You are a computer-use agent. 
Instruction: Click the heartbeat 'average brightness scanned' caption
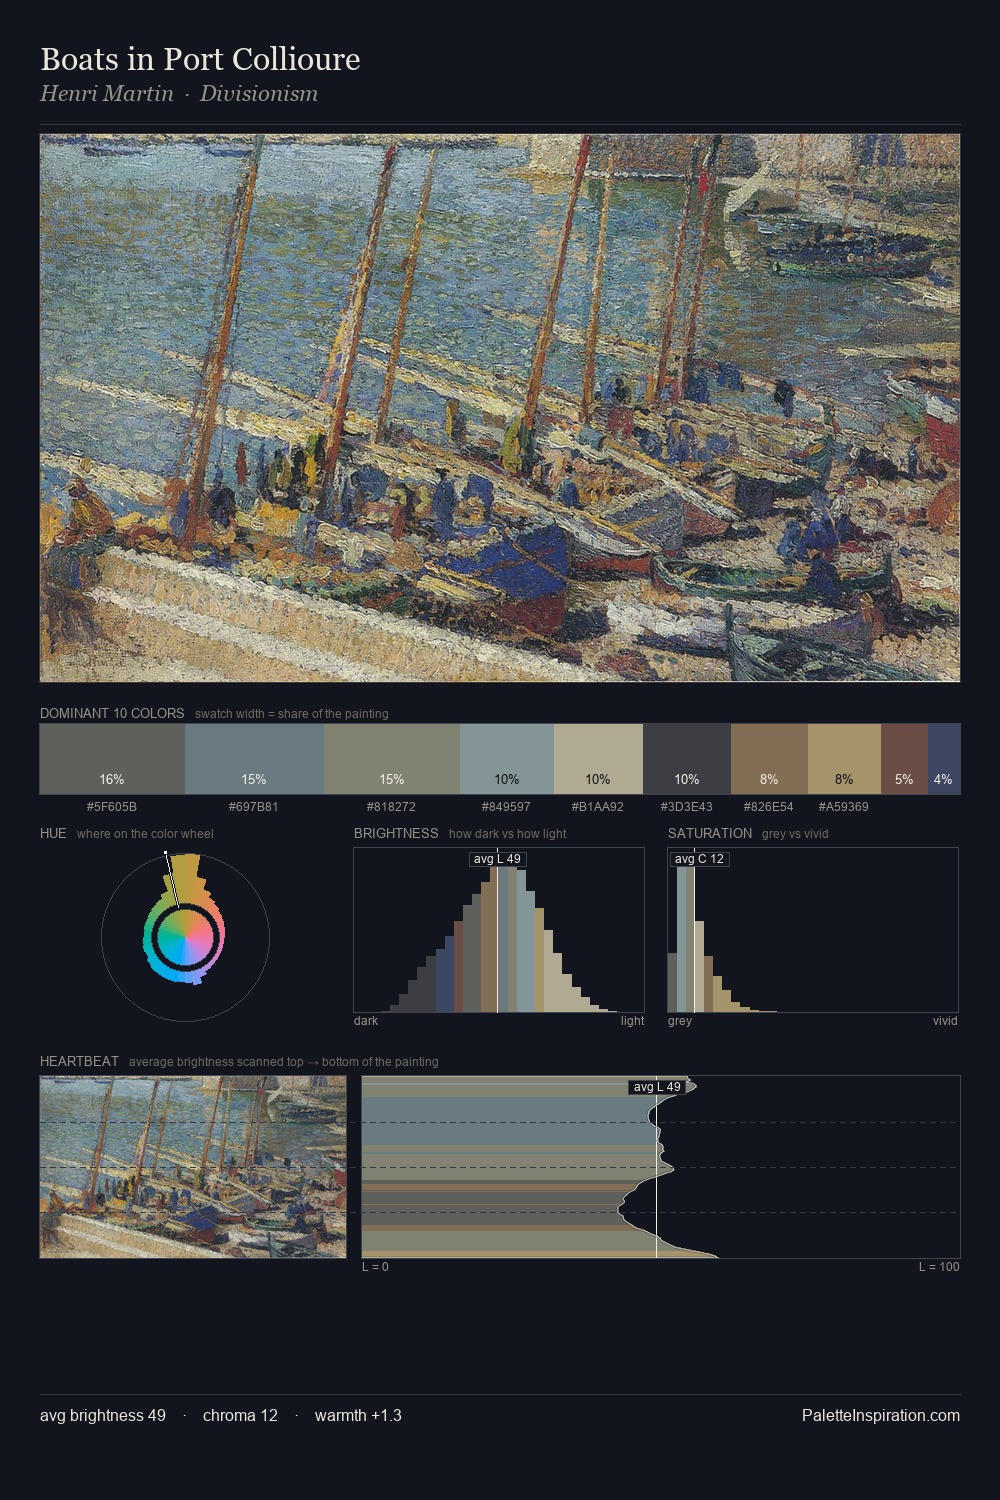coord(284,1062)
